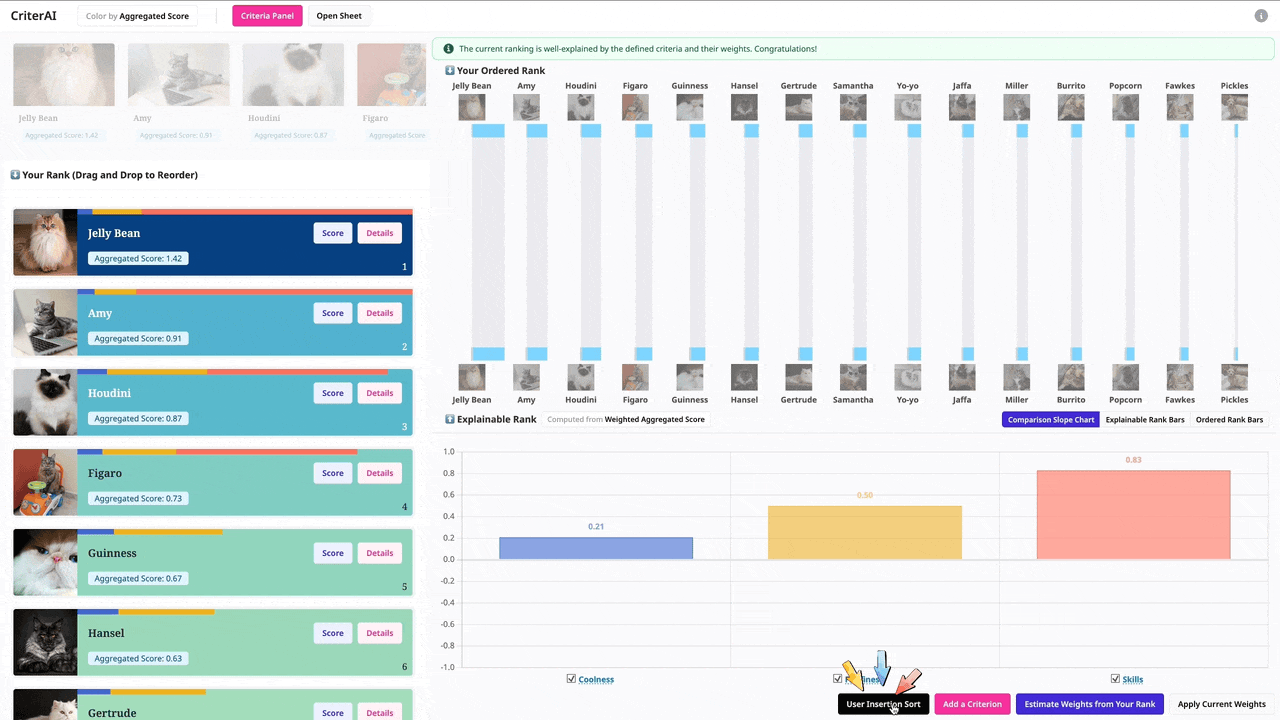Image resolution: width=1280 pixels, height=720 pixels.
Task: Open Details for Jelly Bean
Action: 379,233
